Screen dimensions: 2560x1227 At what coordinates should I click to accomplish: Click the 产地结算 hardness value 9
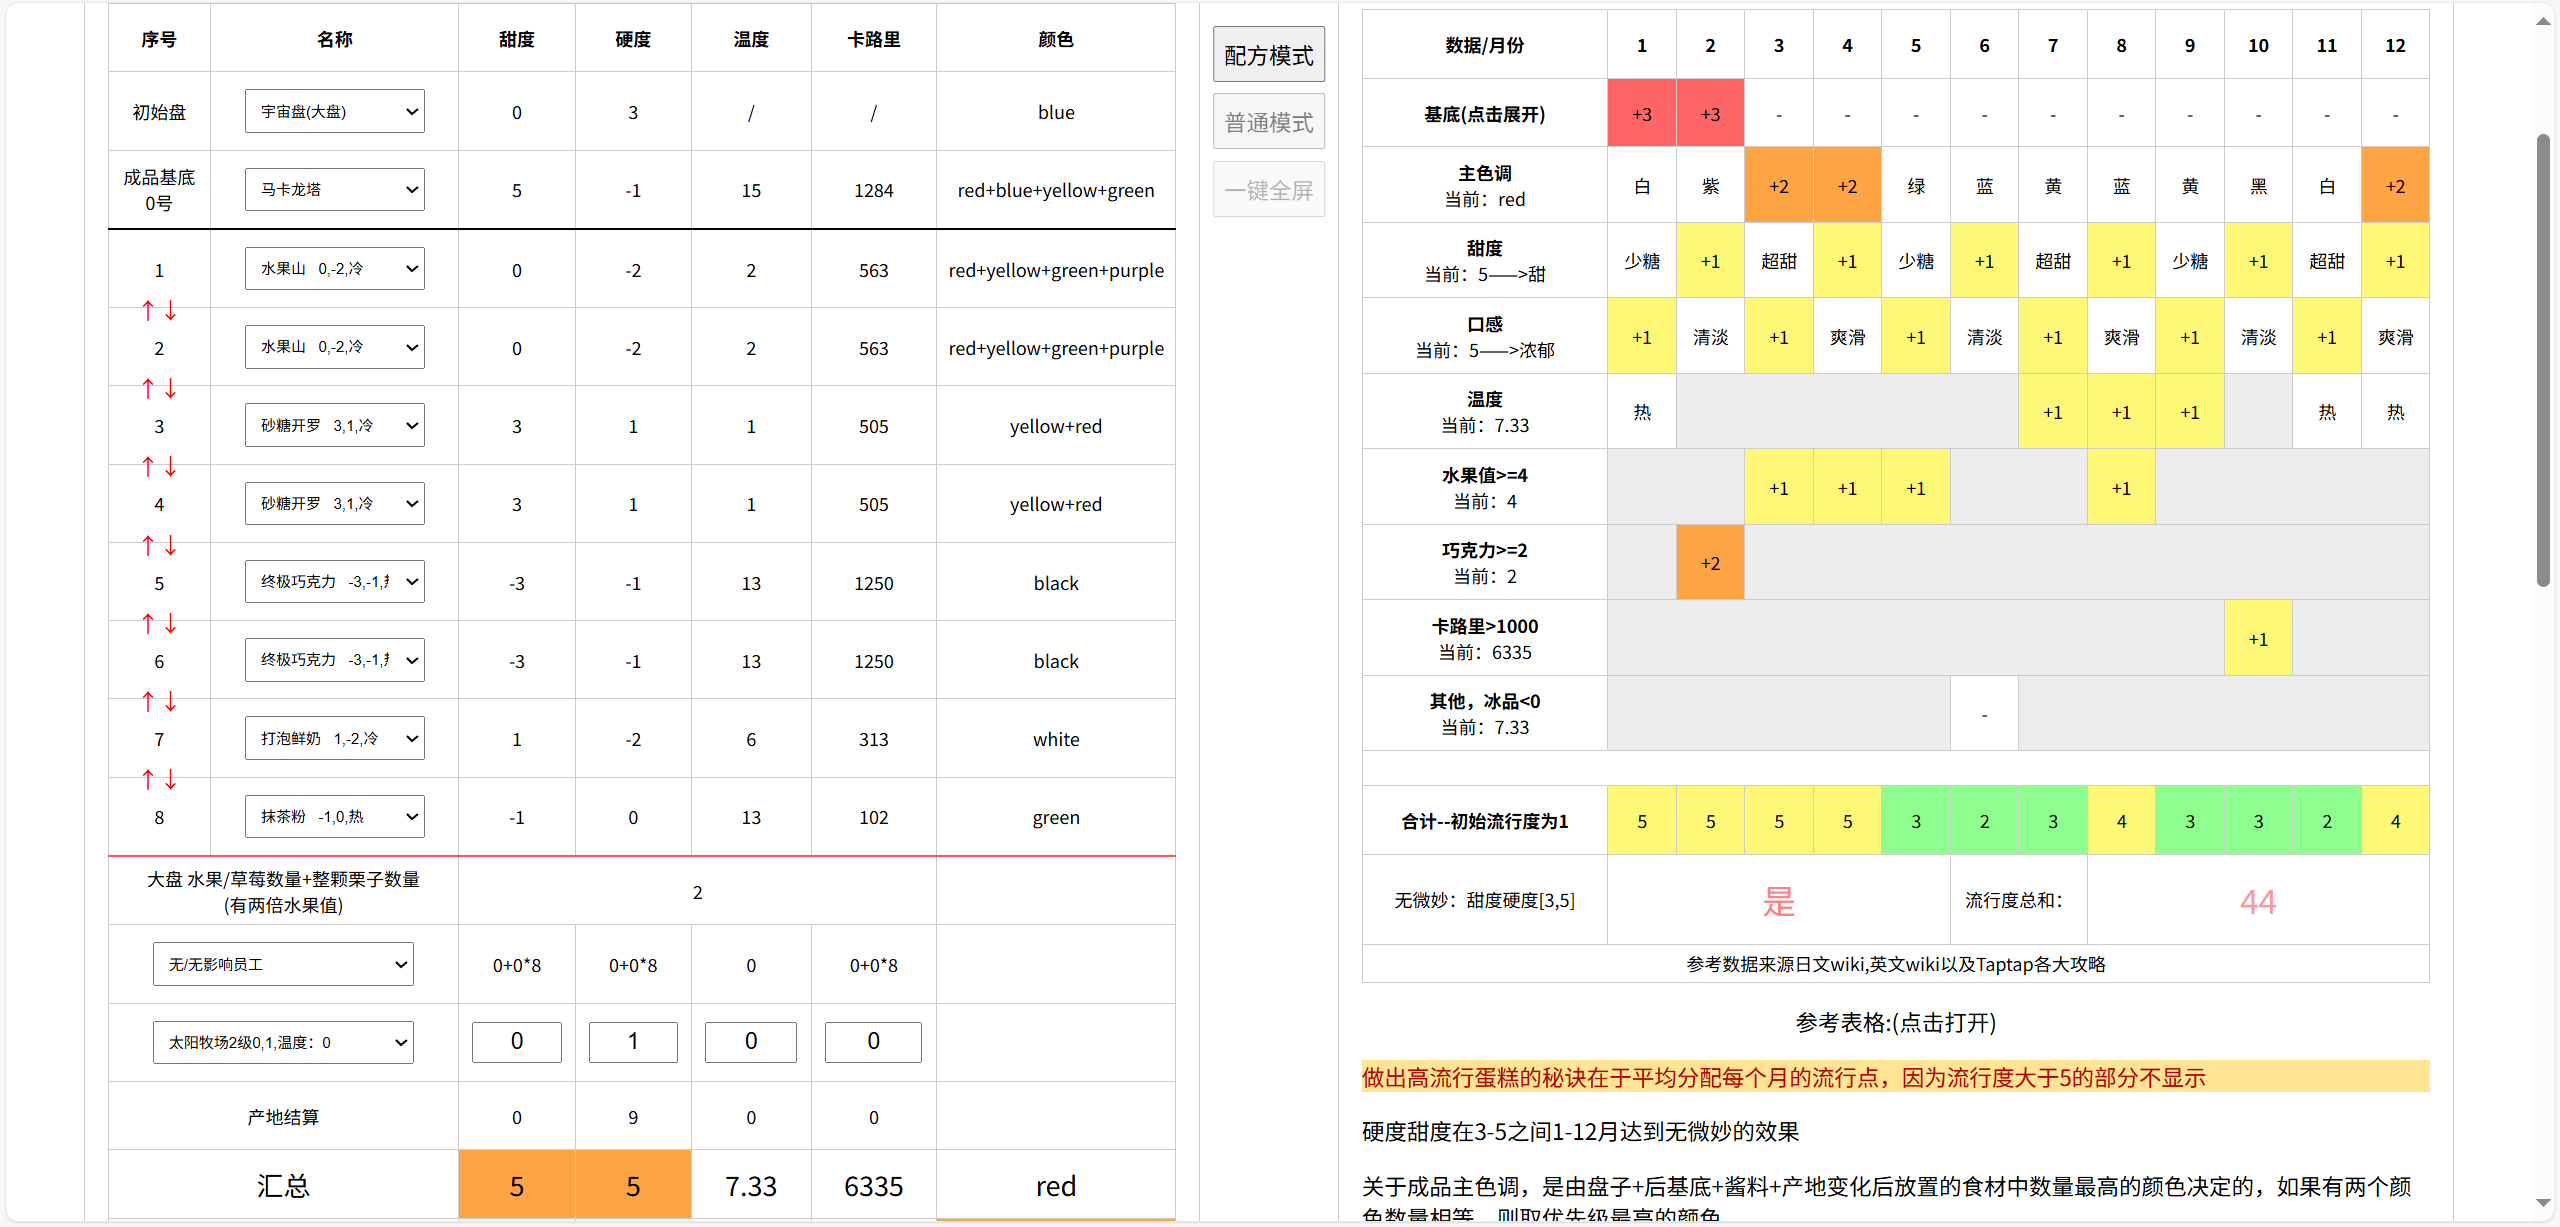pyautogui.click(x=633, y=1117)
